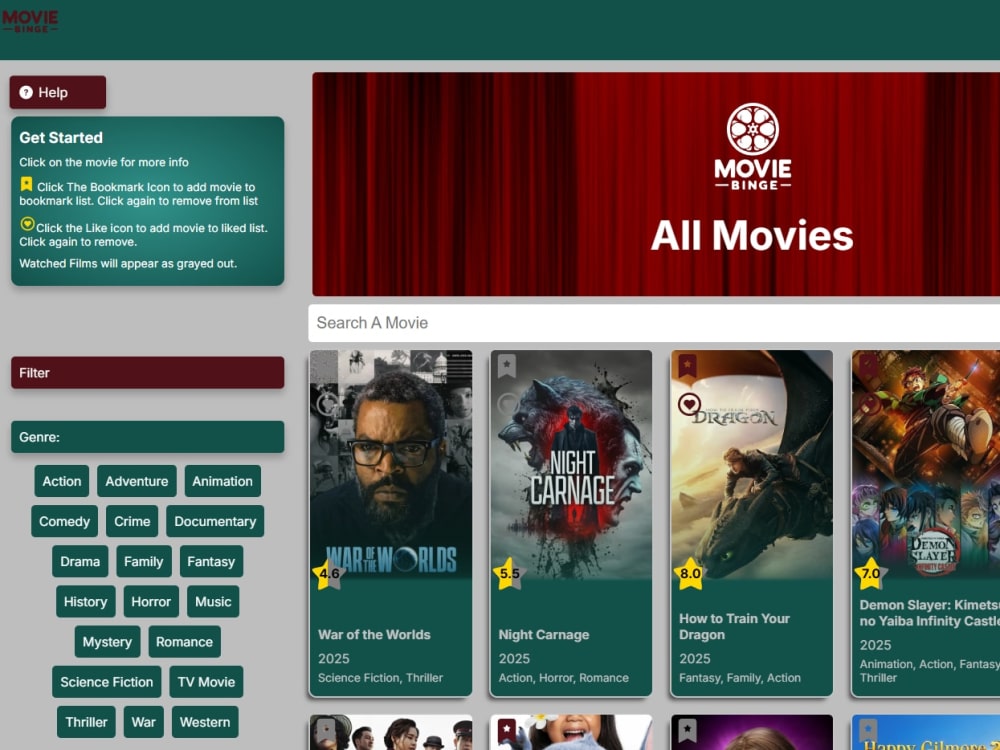Click the 7.0 star rating badge

[871, 573]
